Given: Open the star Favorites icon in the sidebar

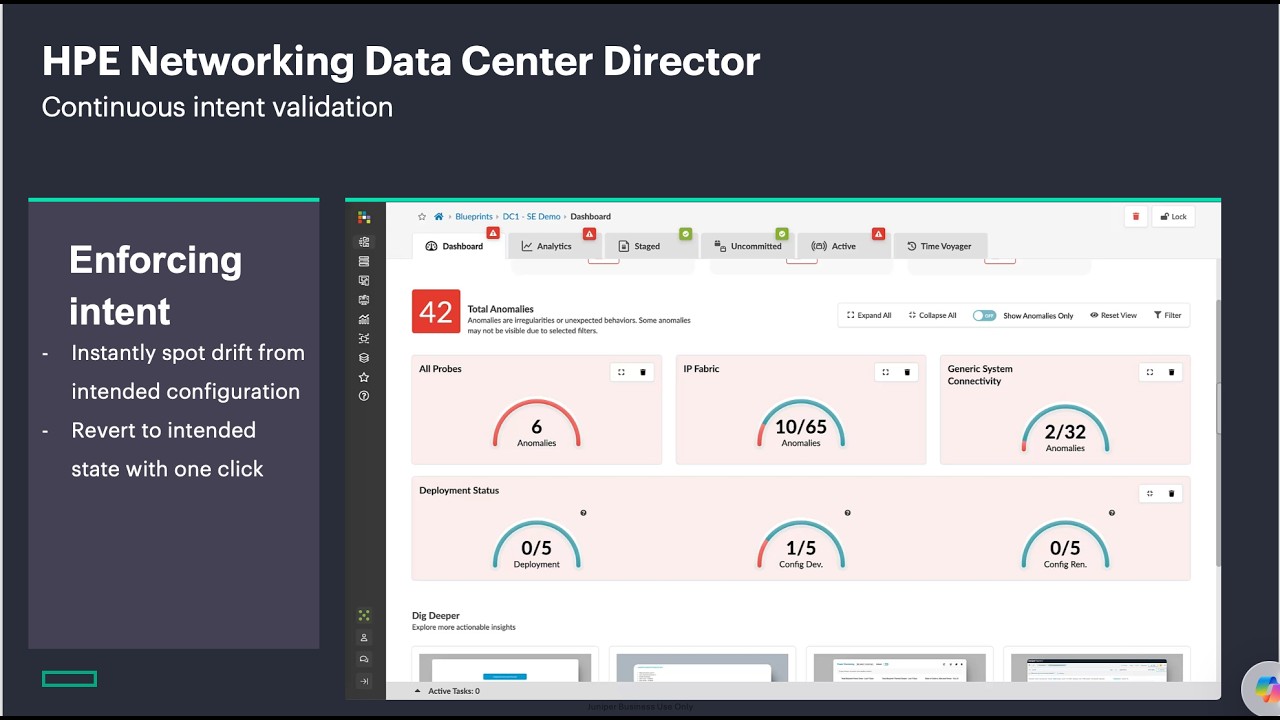Looking at the screenshot, I should click(364, 377).
